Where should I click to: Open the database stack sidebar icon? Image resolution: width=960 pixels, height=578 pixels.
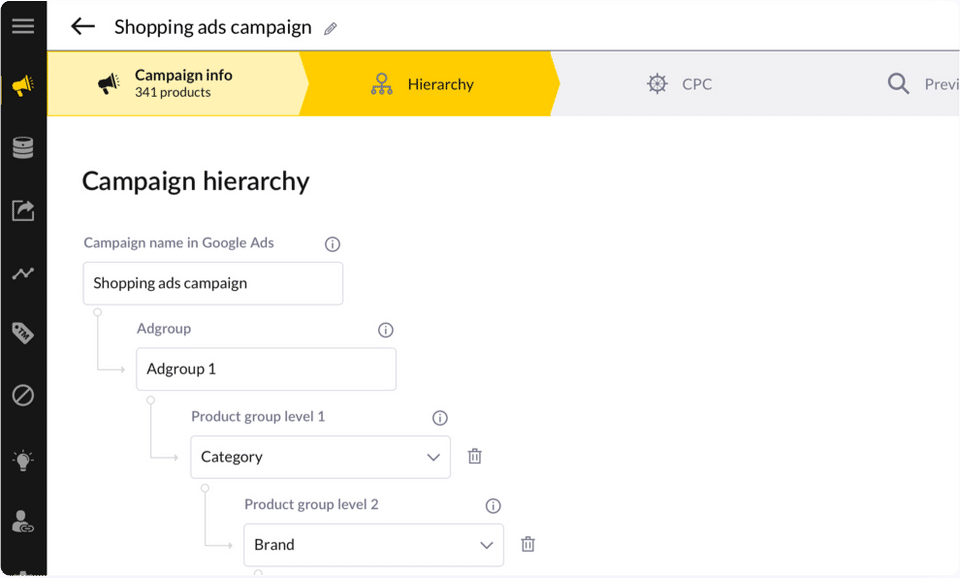23,148
